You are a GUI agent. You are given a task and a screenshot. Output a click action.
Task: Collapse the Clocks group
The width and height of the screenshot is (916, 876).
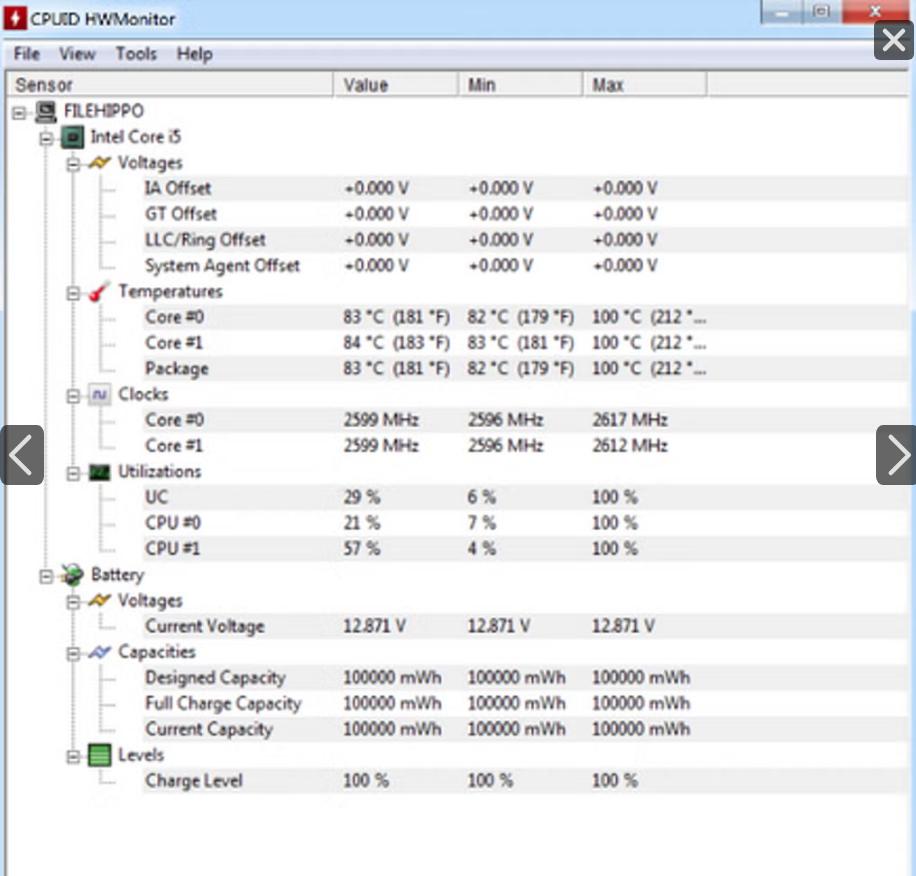pos(73,397)
